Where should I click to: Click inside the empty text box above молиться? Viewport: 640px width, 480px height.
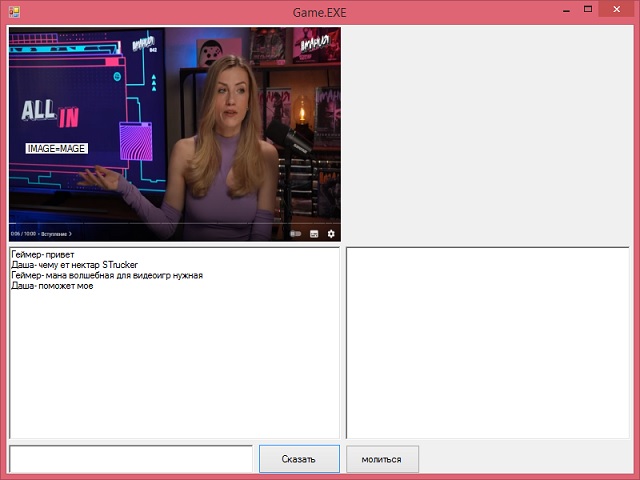[x=488, y=343]
